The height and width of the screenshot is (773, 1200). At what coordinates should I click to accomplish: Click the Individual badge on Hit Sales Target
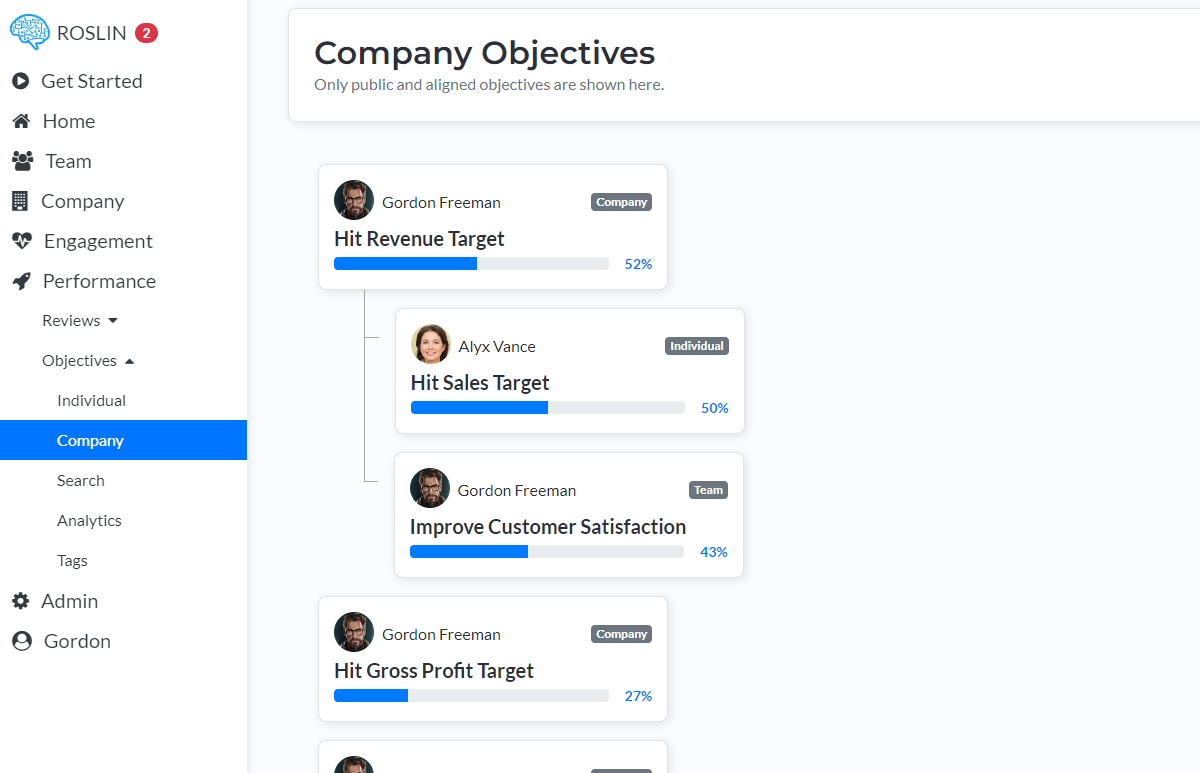(696, 346)
